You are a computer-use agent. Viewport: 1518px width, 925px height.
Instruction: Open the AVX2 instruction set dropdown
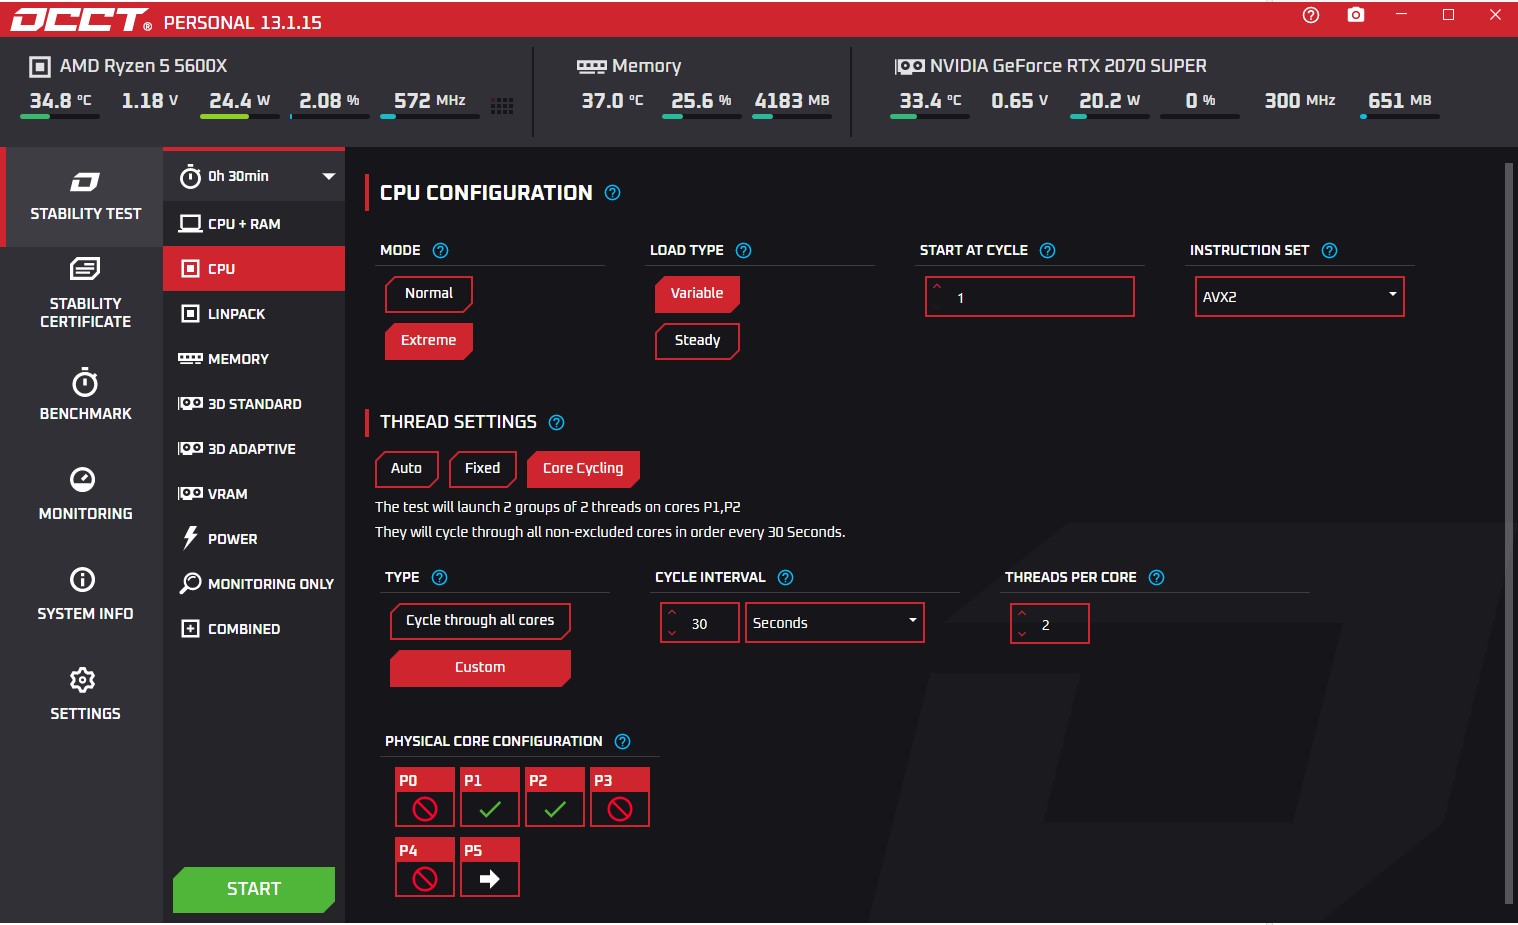click(1300, 297)
